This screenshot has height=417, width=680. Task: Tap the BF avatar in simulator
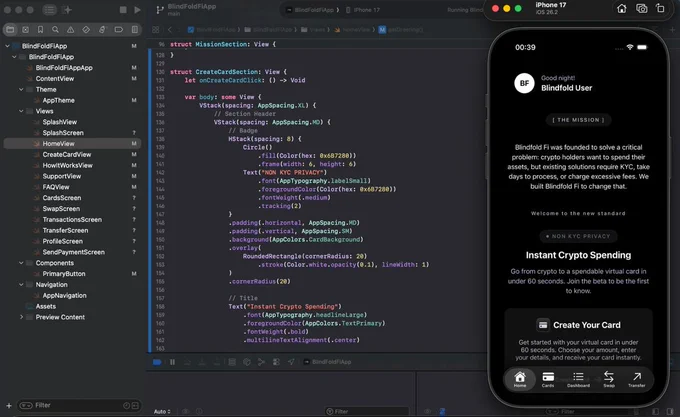point(524,83)
